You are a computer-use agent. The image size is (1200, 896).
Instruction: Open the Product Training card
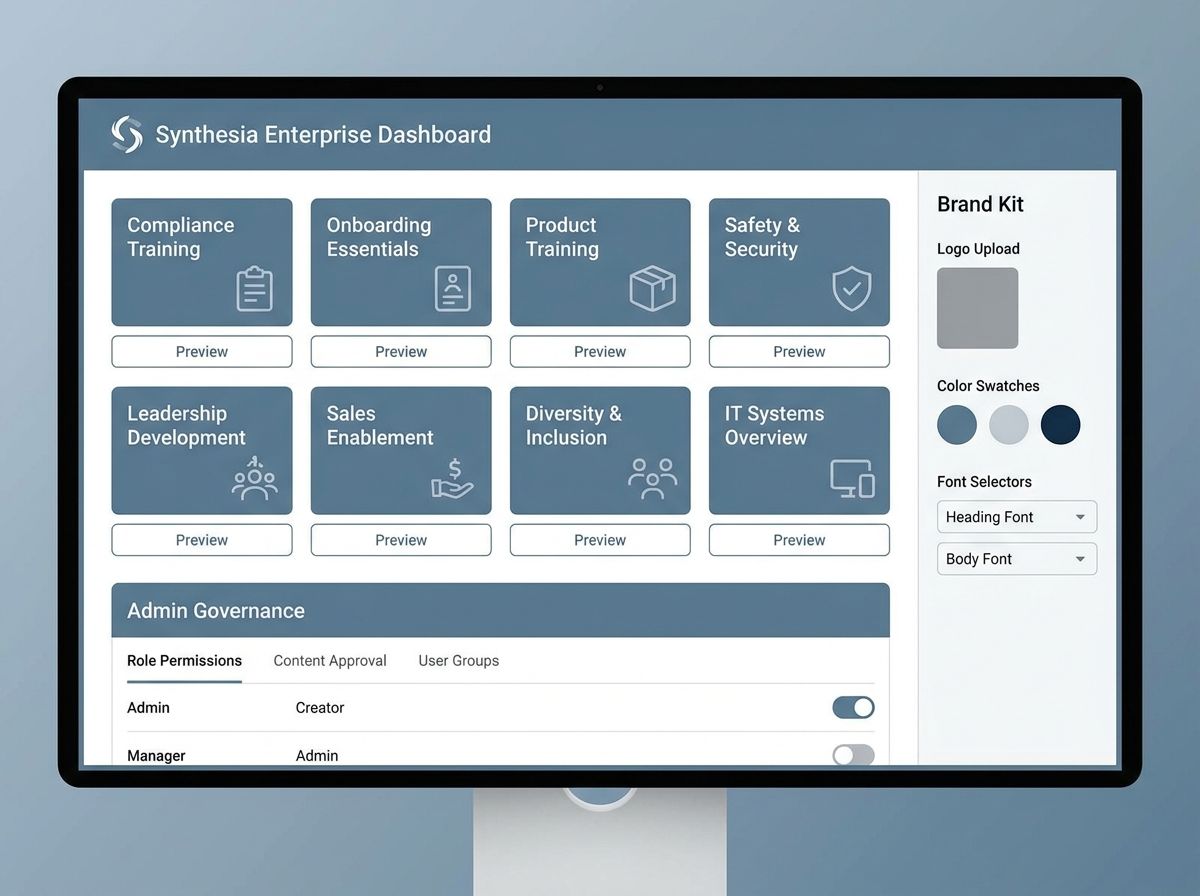(x=600, y=262)
